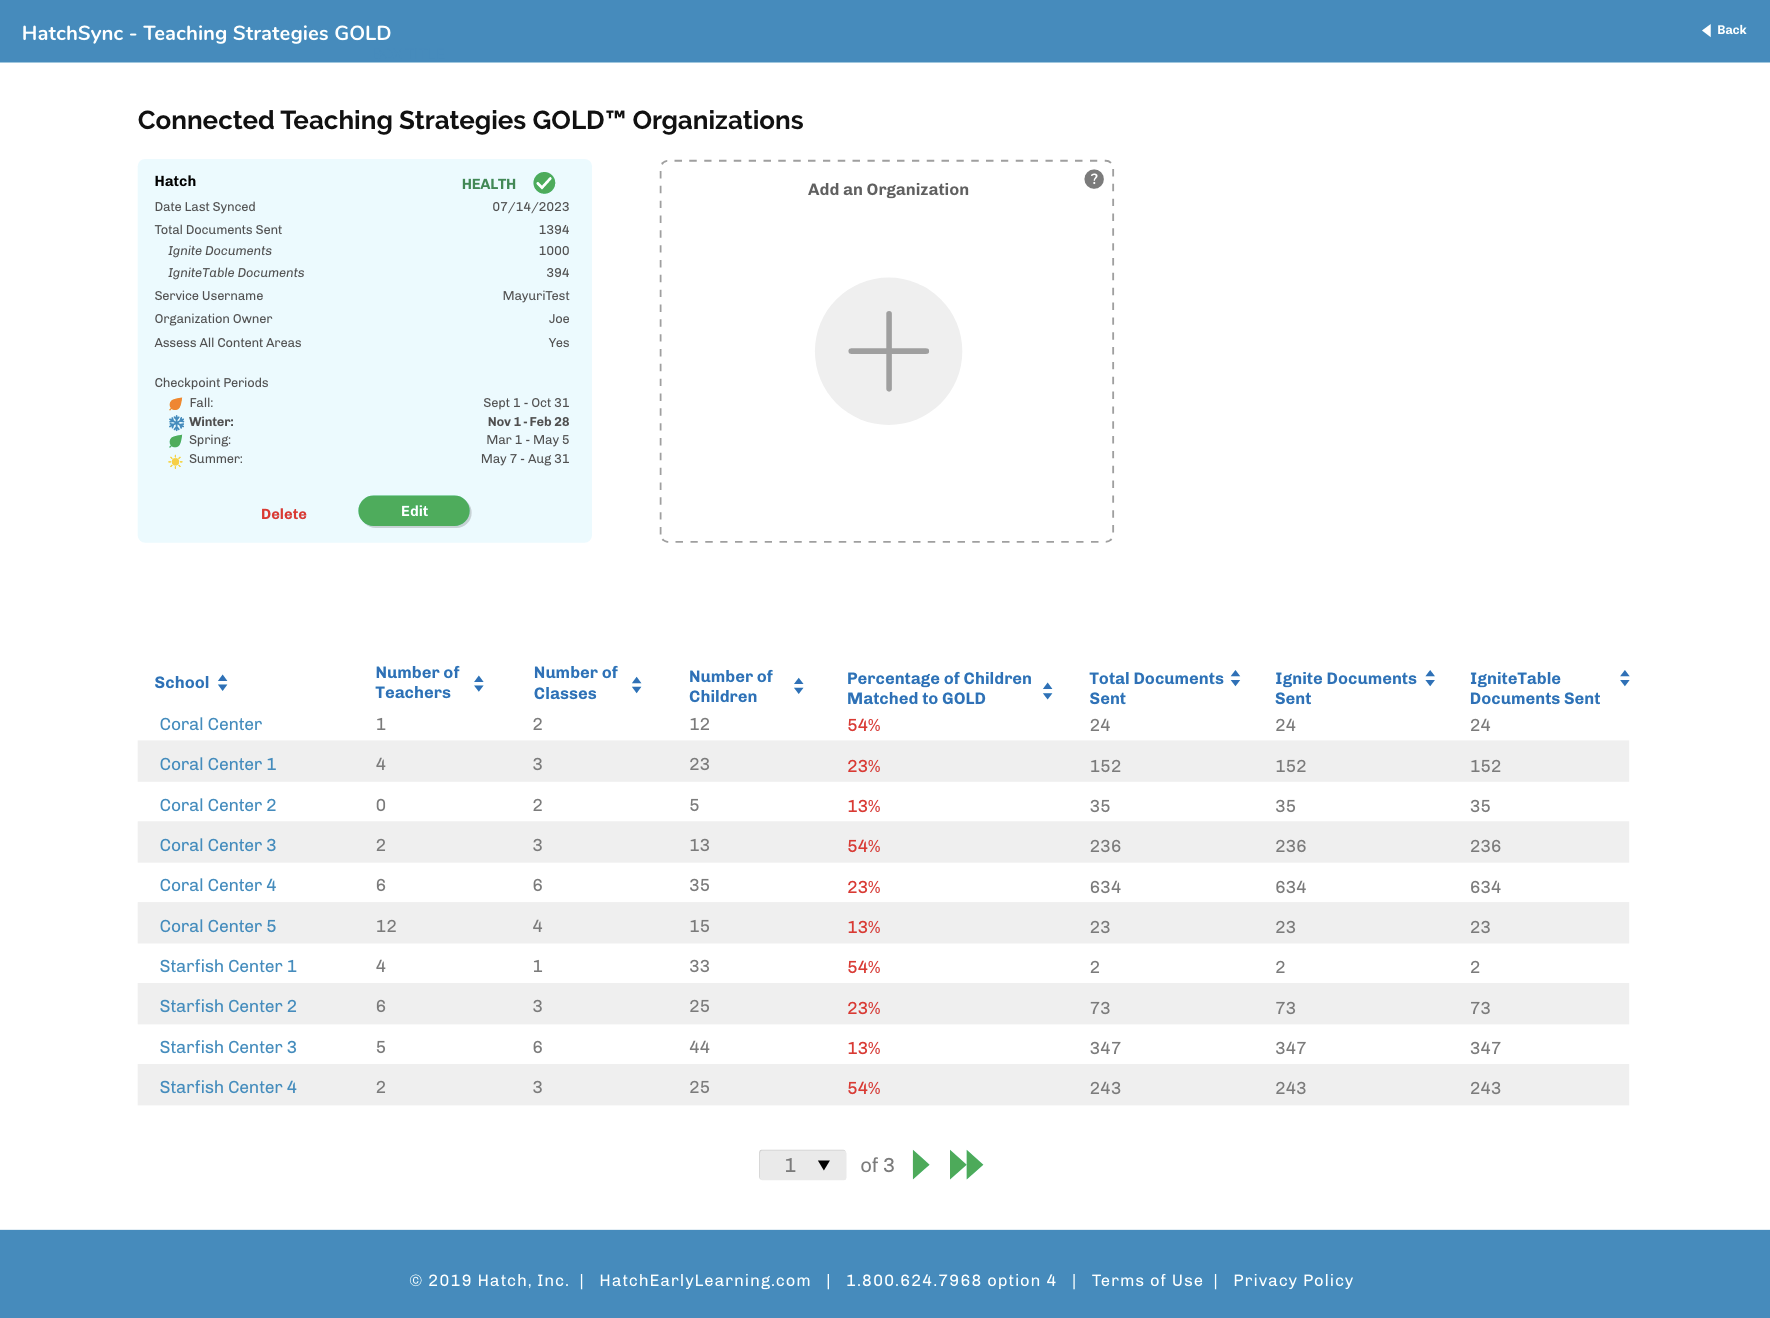This screenshot has height=1318, width=1770.
Task: Click the date 07/14/2023 value
Action: pos(530,207)
